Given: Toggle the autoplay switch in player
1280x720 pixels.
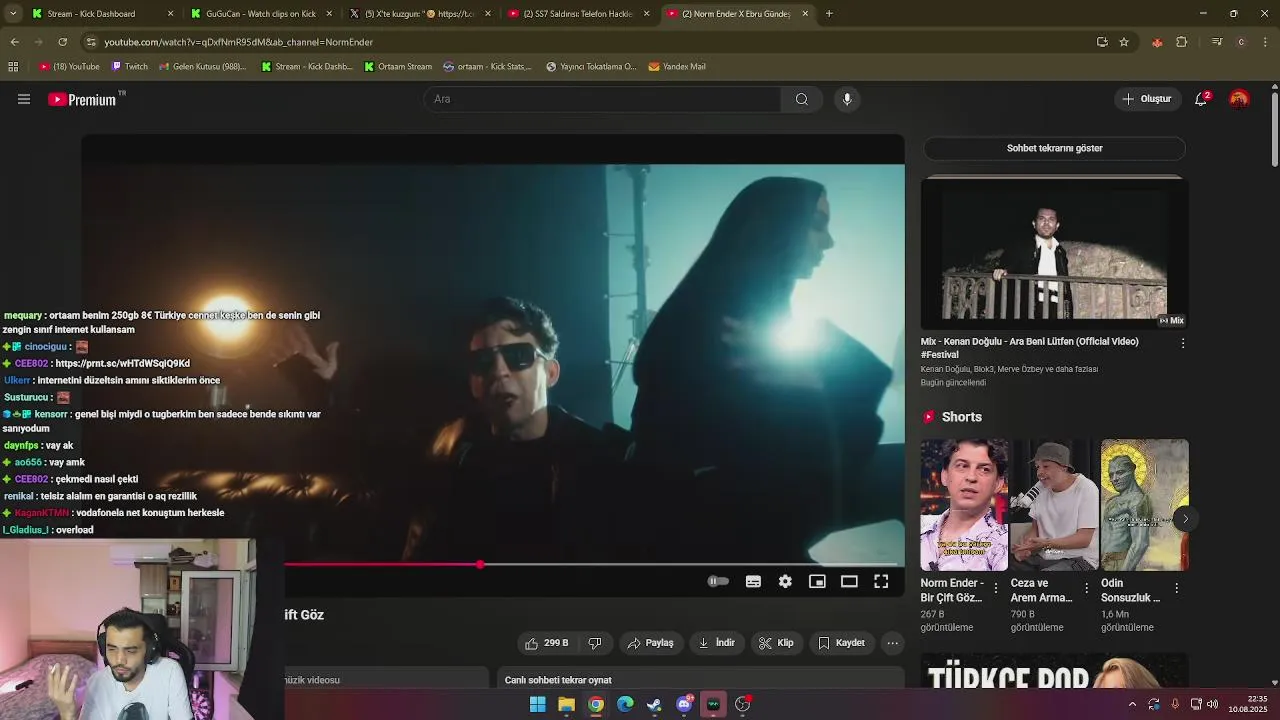Looking at the screenshot, I should pos(718,581).
